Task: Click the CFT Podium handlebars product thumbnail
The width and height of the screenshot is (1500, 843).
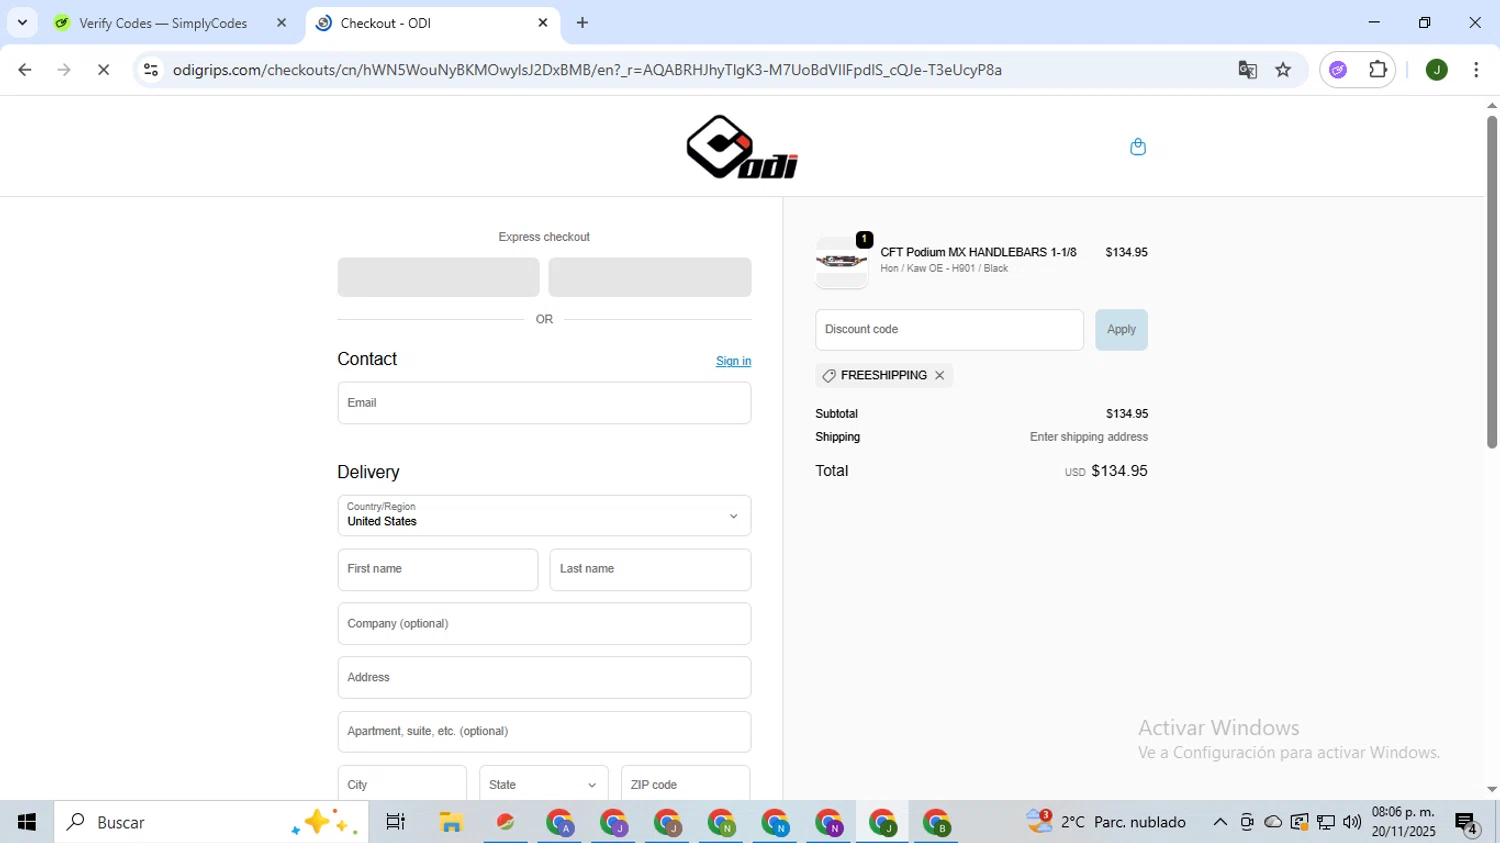Action: (x=841, y=263)
